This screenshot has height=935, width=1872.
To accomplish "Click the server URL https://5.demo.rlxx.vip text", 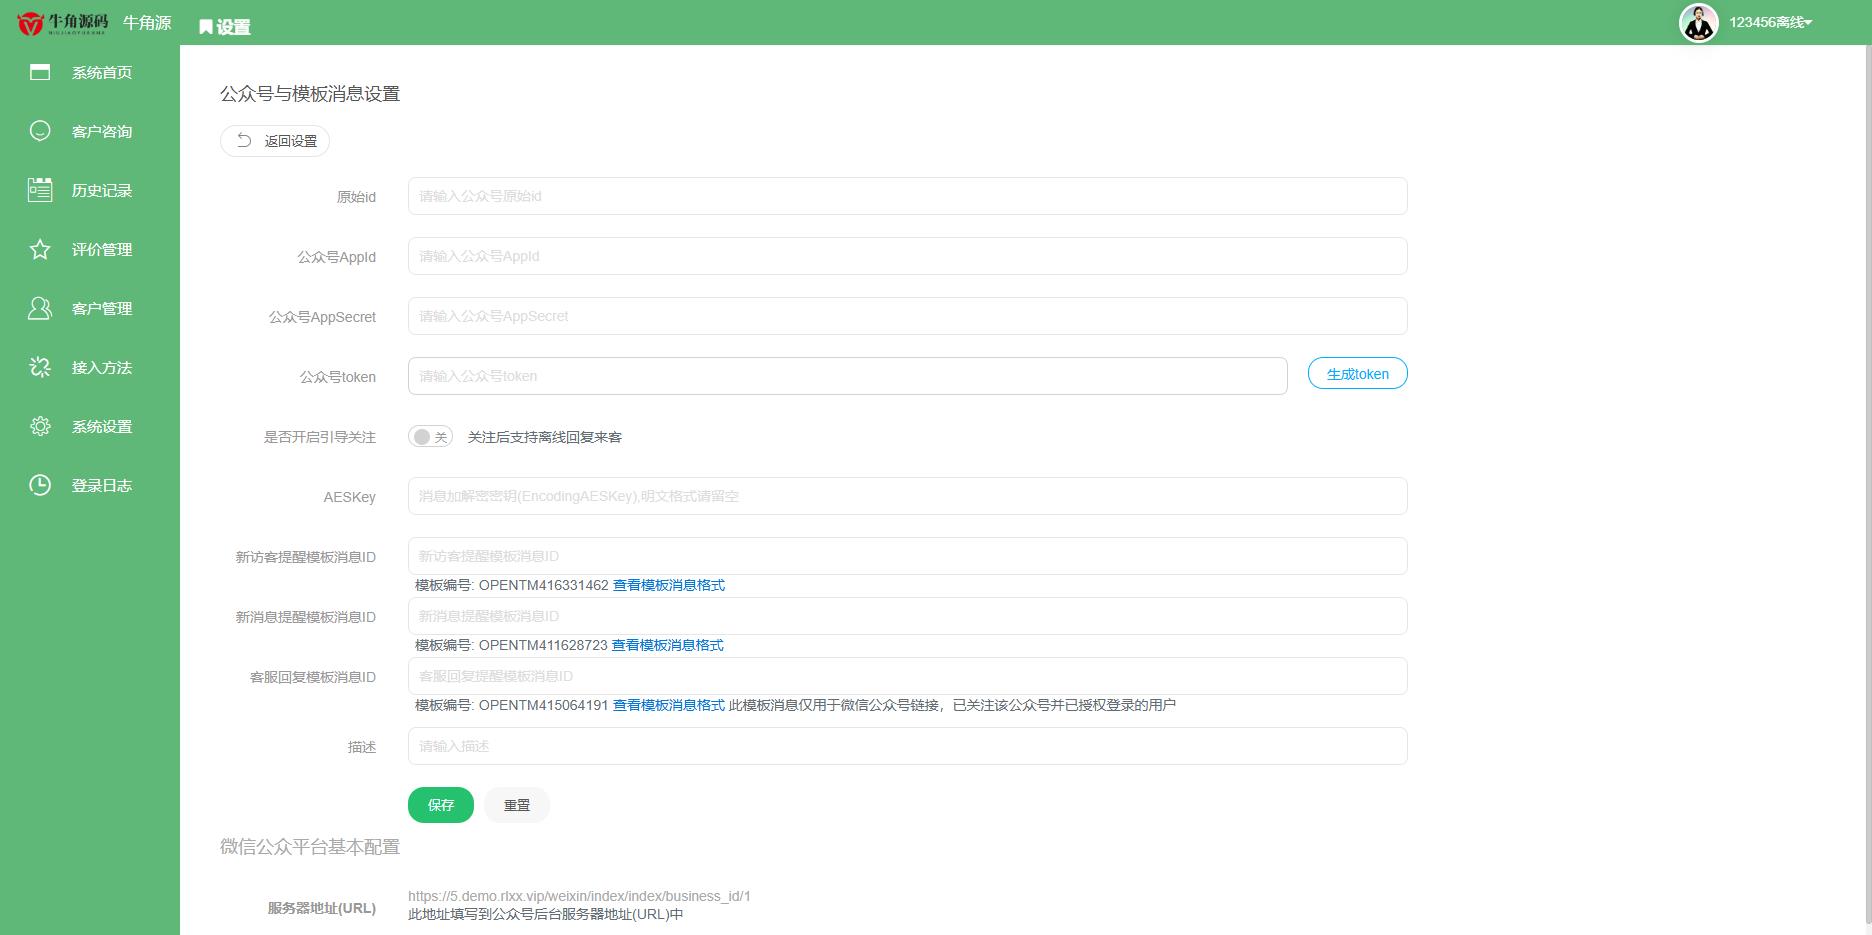I will (579, 896).
